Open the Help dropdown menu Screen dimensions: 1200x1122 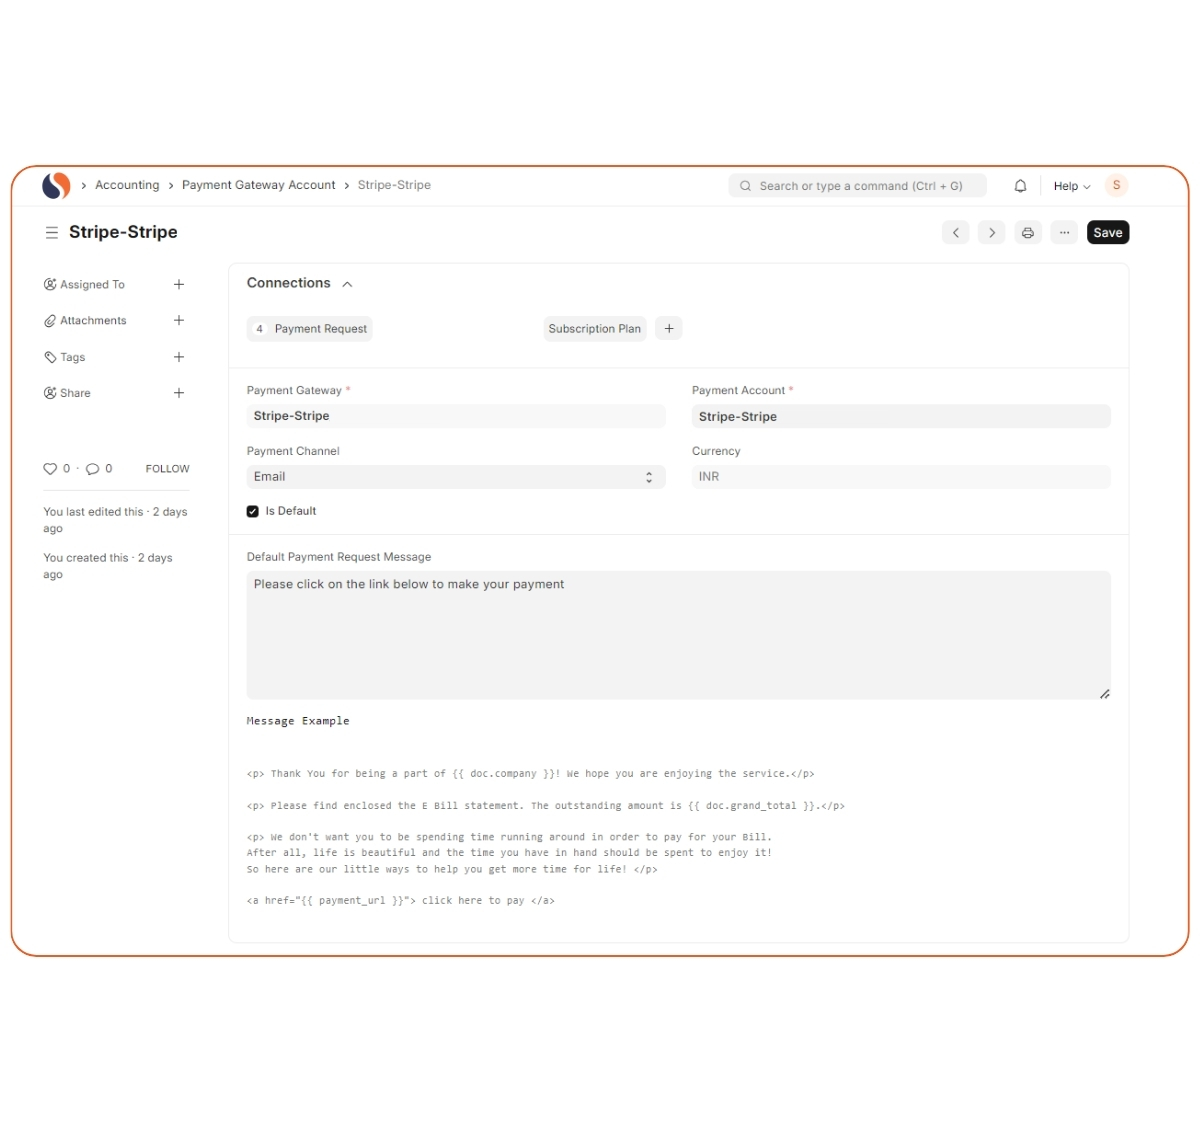click(x=1071, y=186)
